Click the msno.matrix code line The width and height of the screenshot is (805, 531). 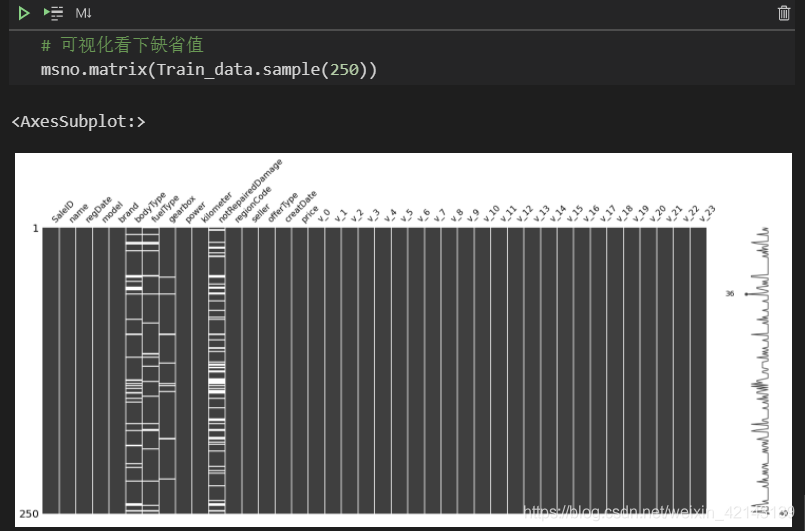pyautogui.click(x=208, y=71)
